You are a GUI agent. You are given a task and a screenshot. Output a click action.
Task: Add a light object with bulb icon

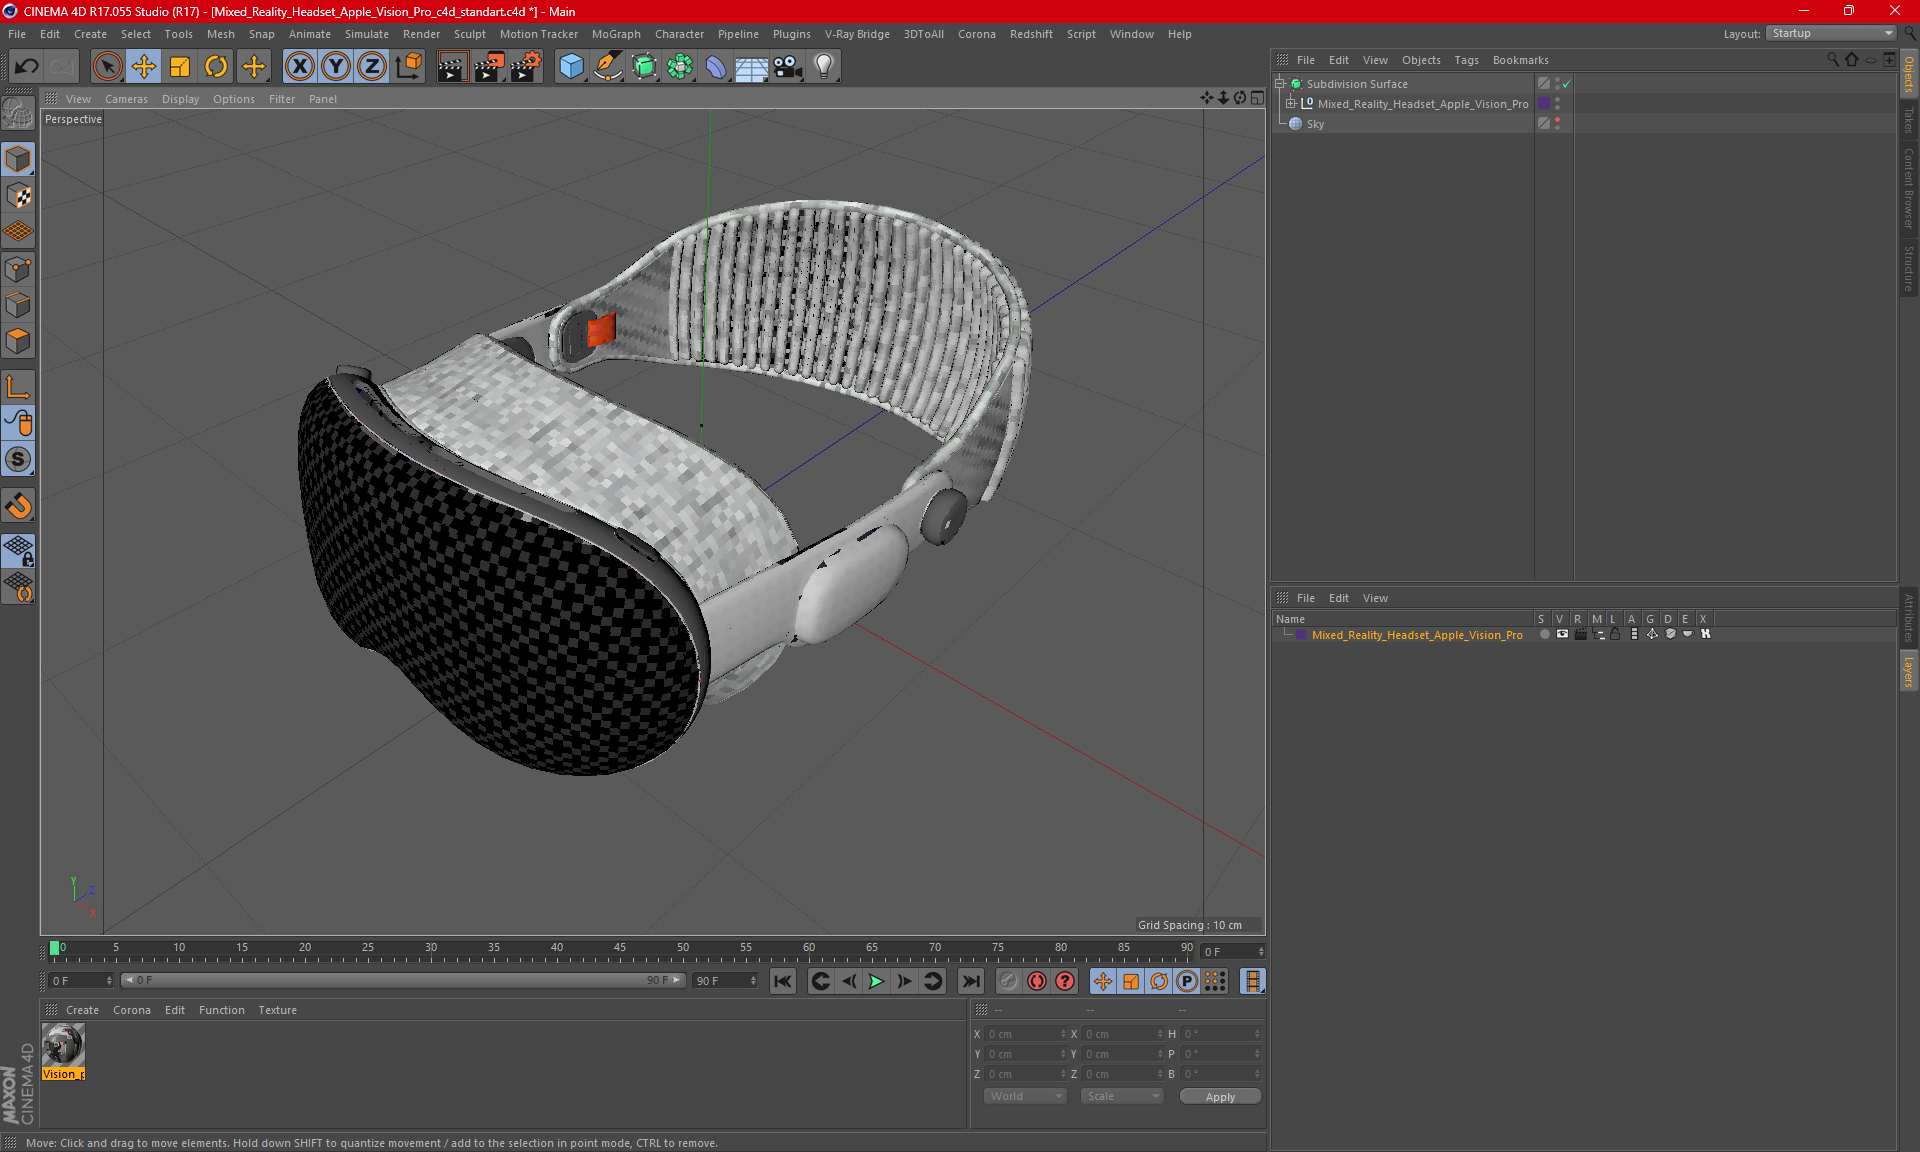[824, 67]
